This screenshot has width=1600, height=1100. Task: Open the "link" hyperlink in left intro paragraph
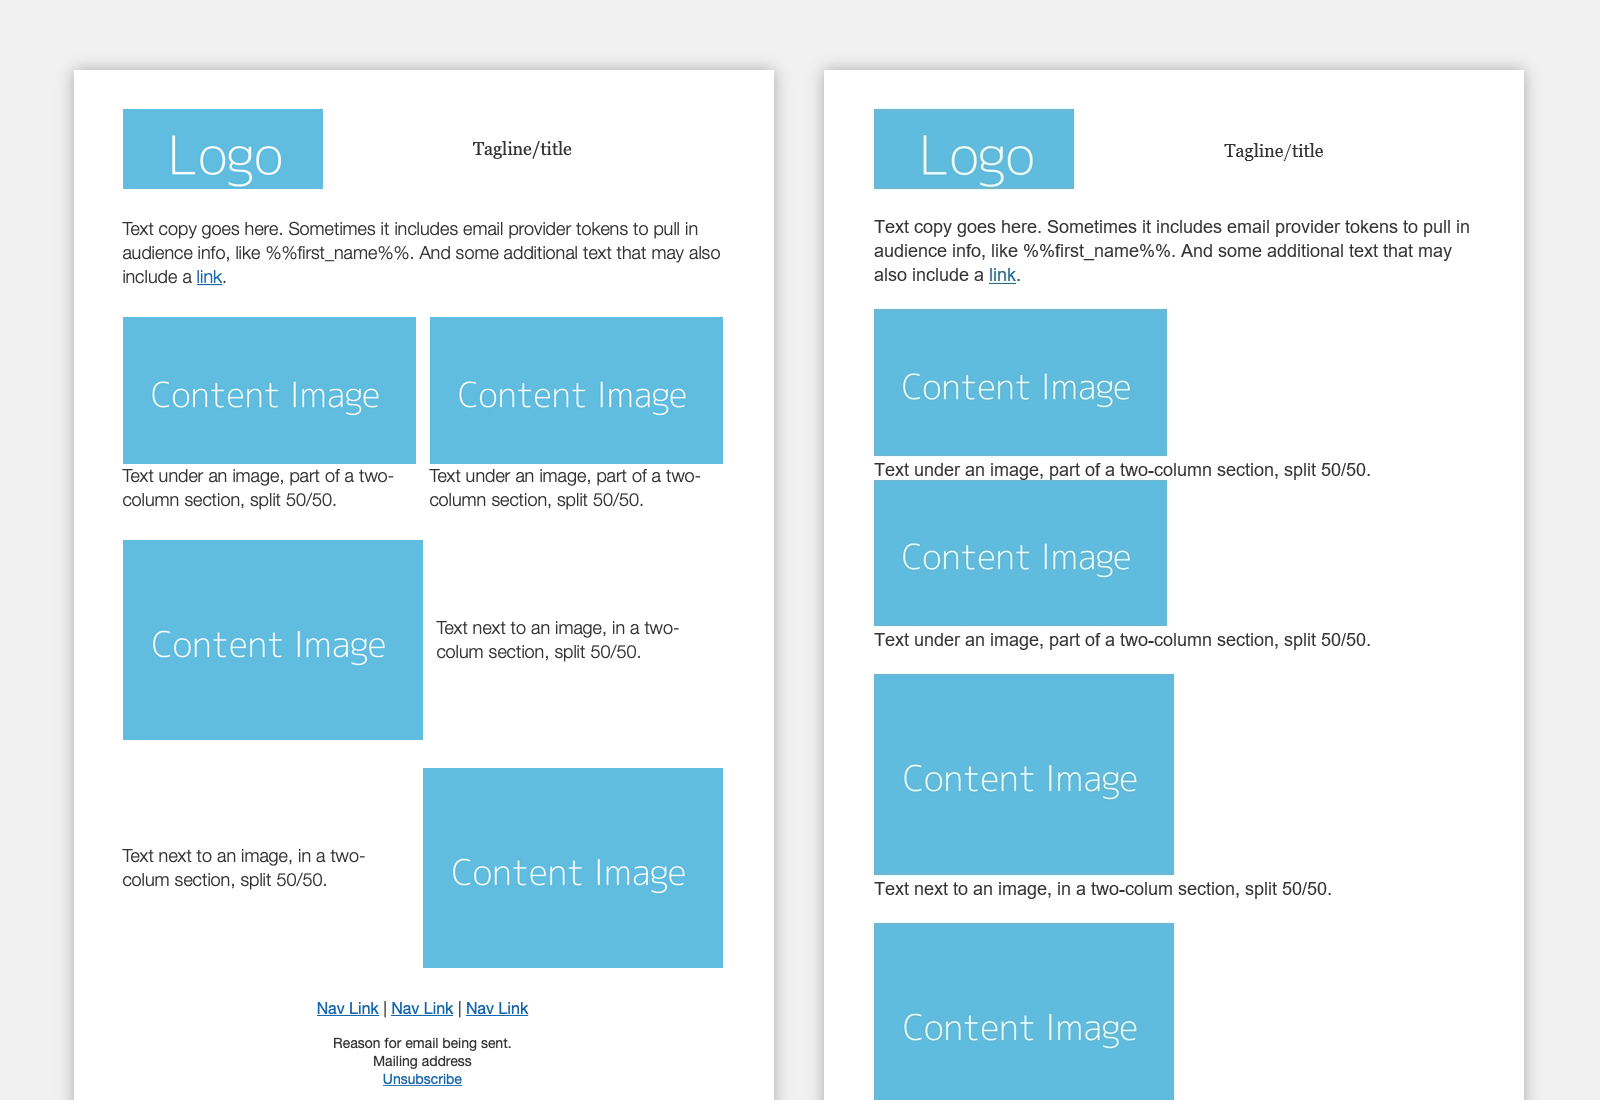tap(208, 277)
